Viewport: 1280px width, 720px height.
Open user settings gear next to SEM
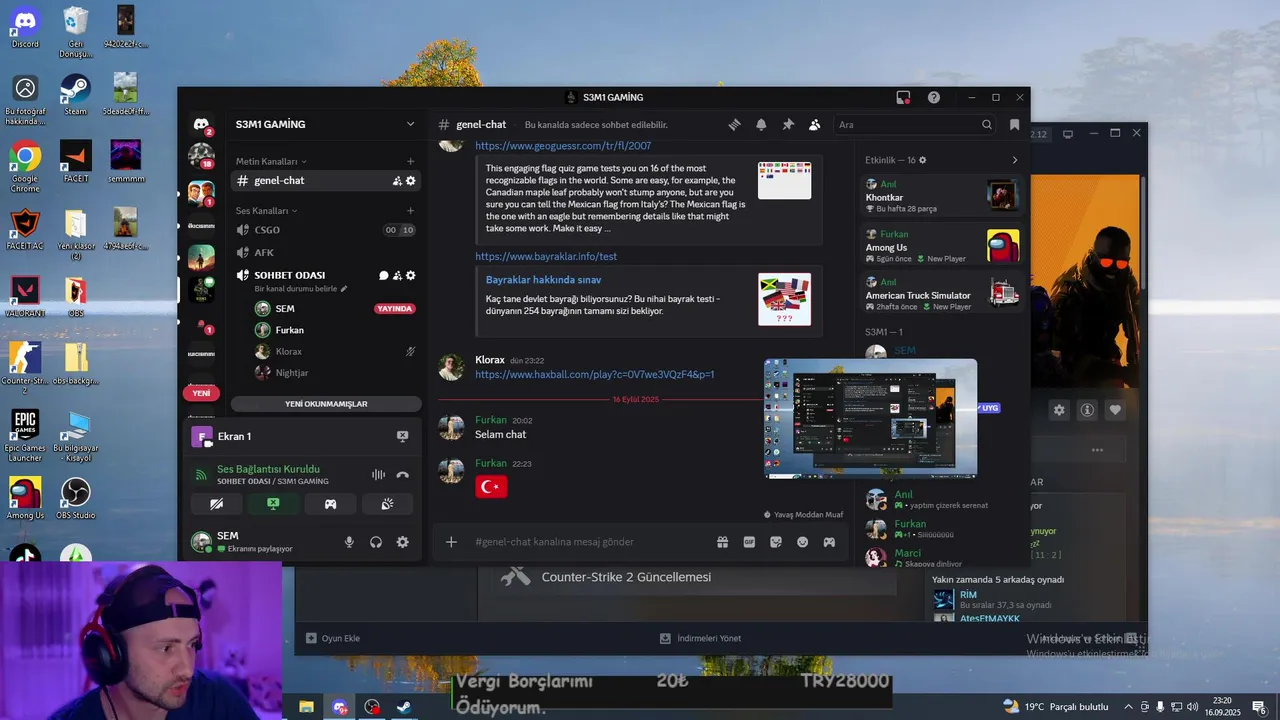tap(402, 542)
